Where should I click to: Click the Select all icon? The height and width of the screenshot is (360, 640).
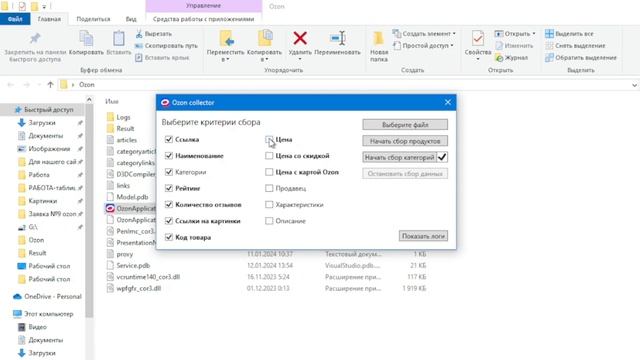[549, 34]
